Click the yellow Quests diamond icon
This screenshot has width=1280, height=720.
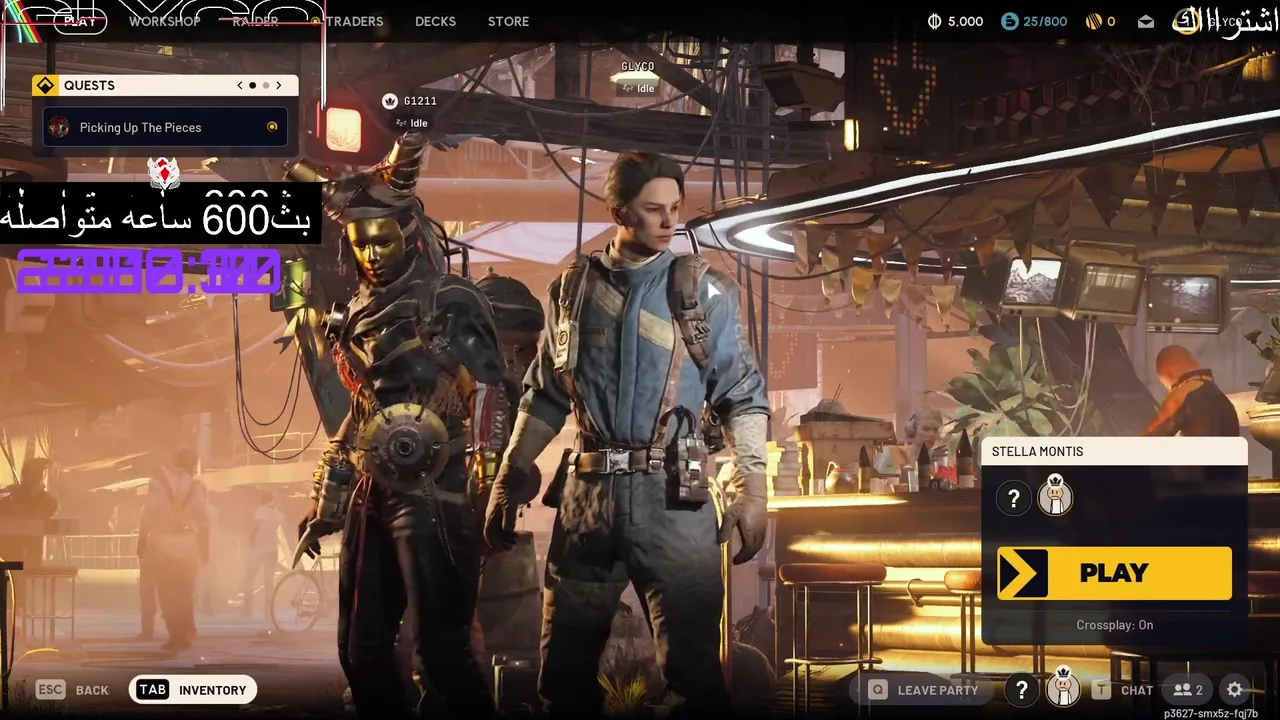coord(45,85)
